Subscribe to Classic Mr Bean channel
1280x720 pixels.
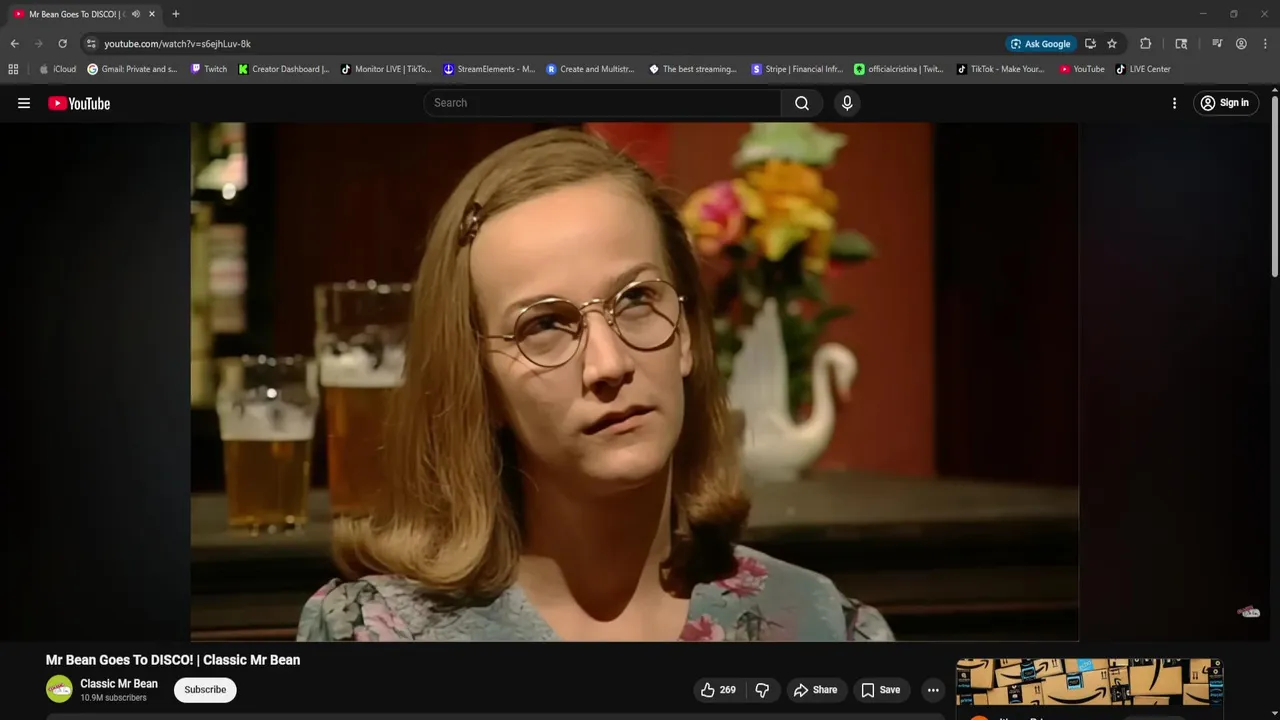[x=205, y=690]
